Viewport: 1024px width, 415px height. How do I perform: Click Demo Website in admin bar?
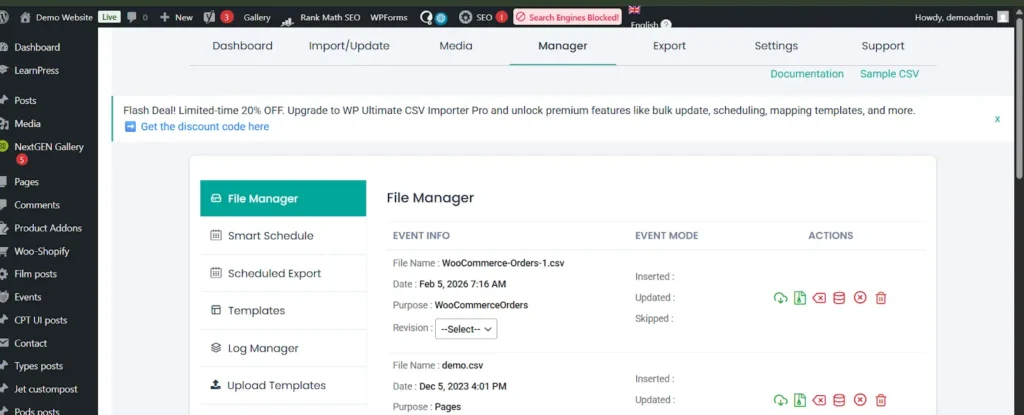(x=56, y=18)
